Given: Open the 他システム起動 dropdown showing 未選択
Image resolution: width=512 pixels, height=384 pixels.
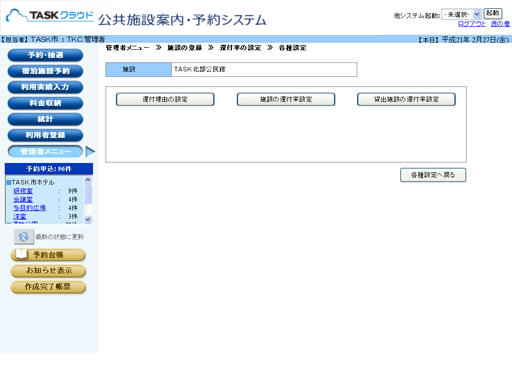Looking at the screenshot, I should (461, 14).
